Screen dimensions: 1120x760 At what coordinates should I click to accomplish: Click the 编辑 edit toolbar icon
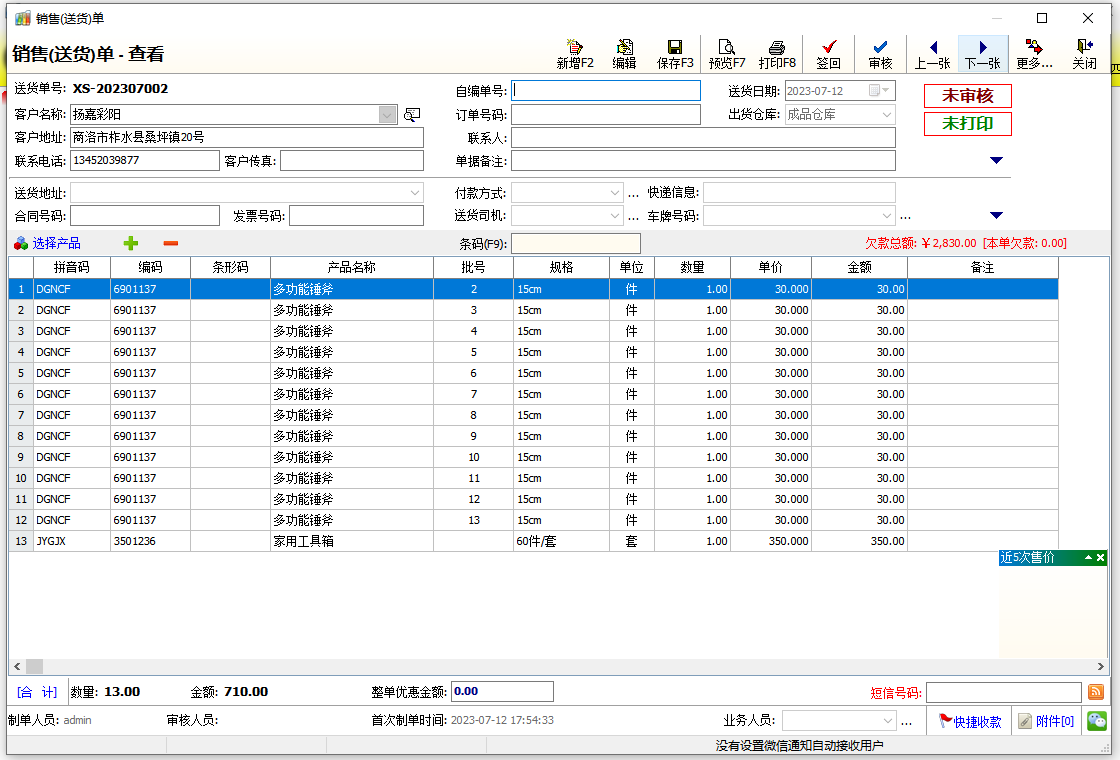tap(624, 54)
